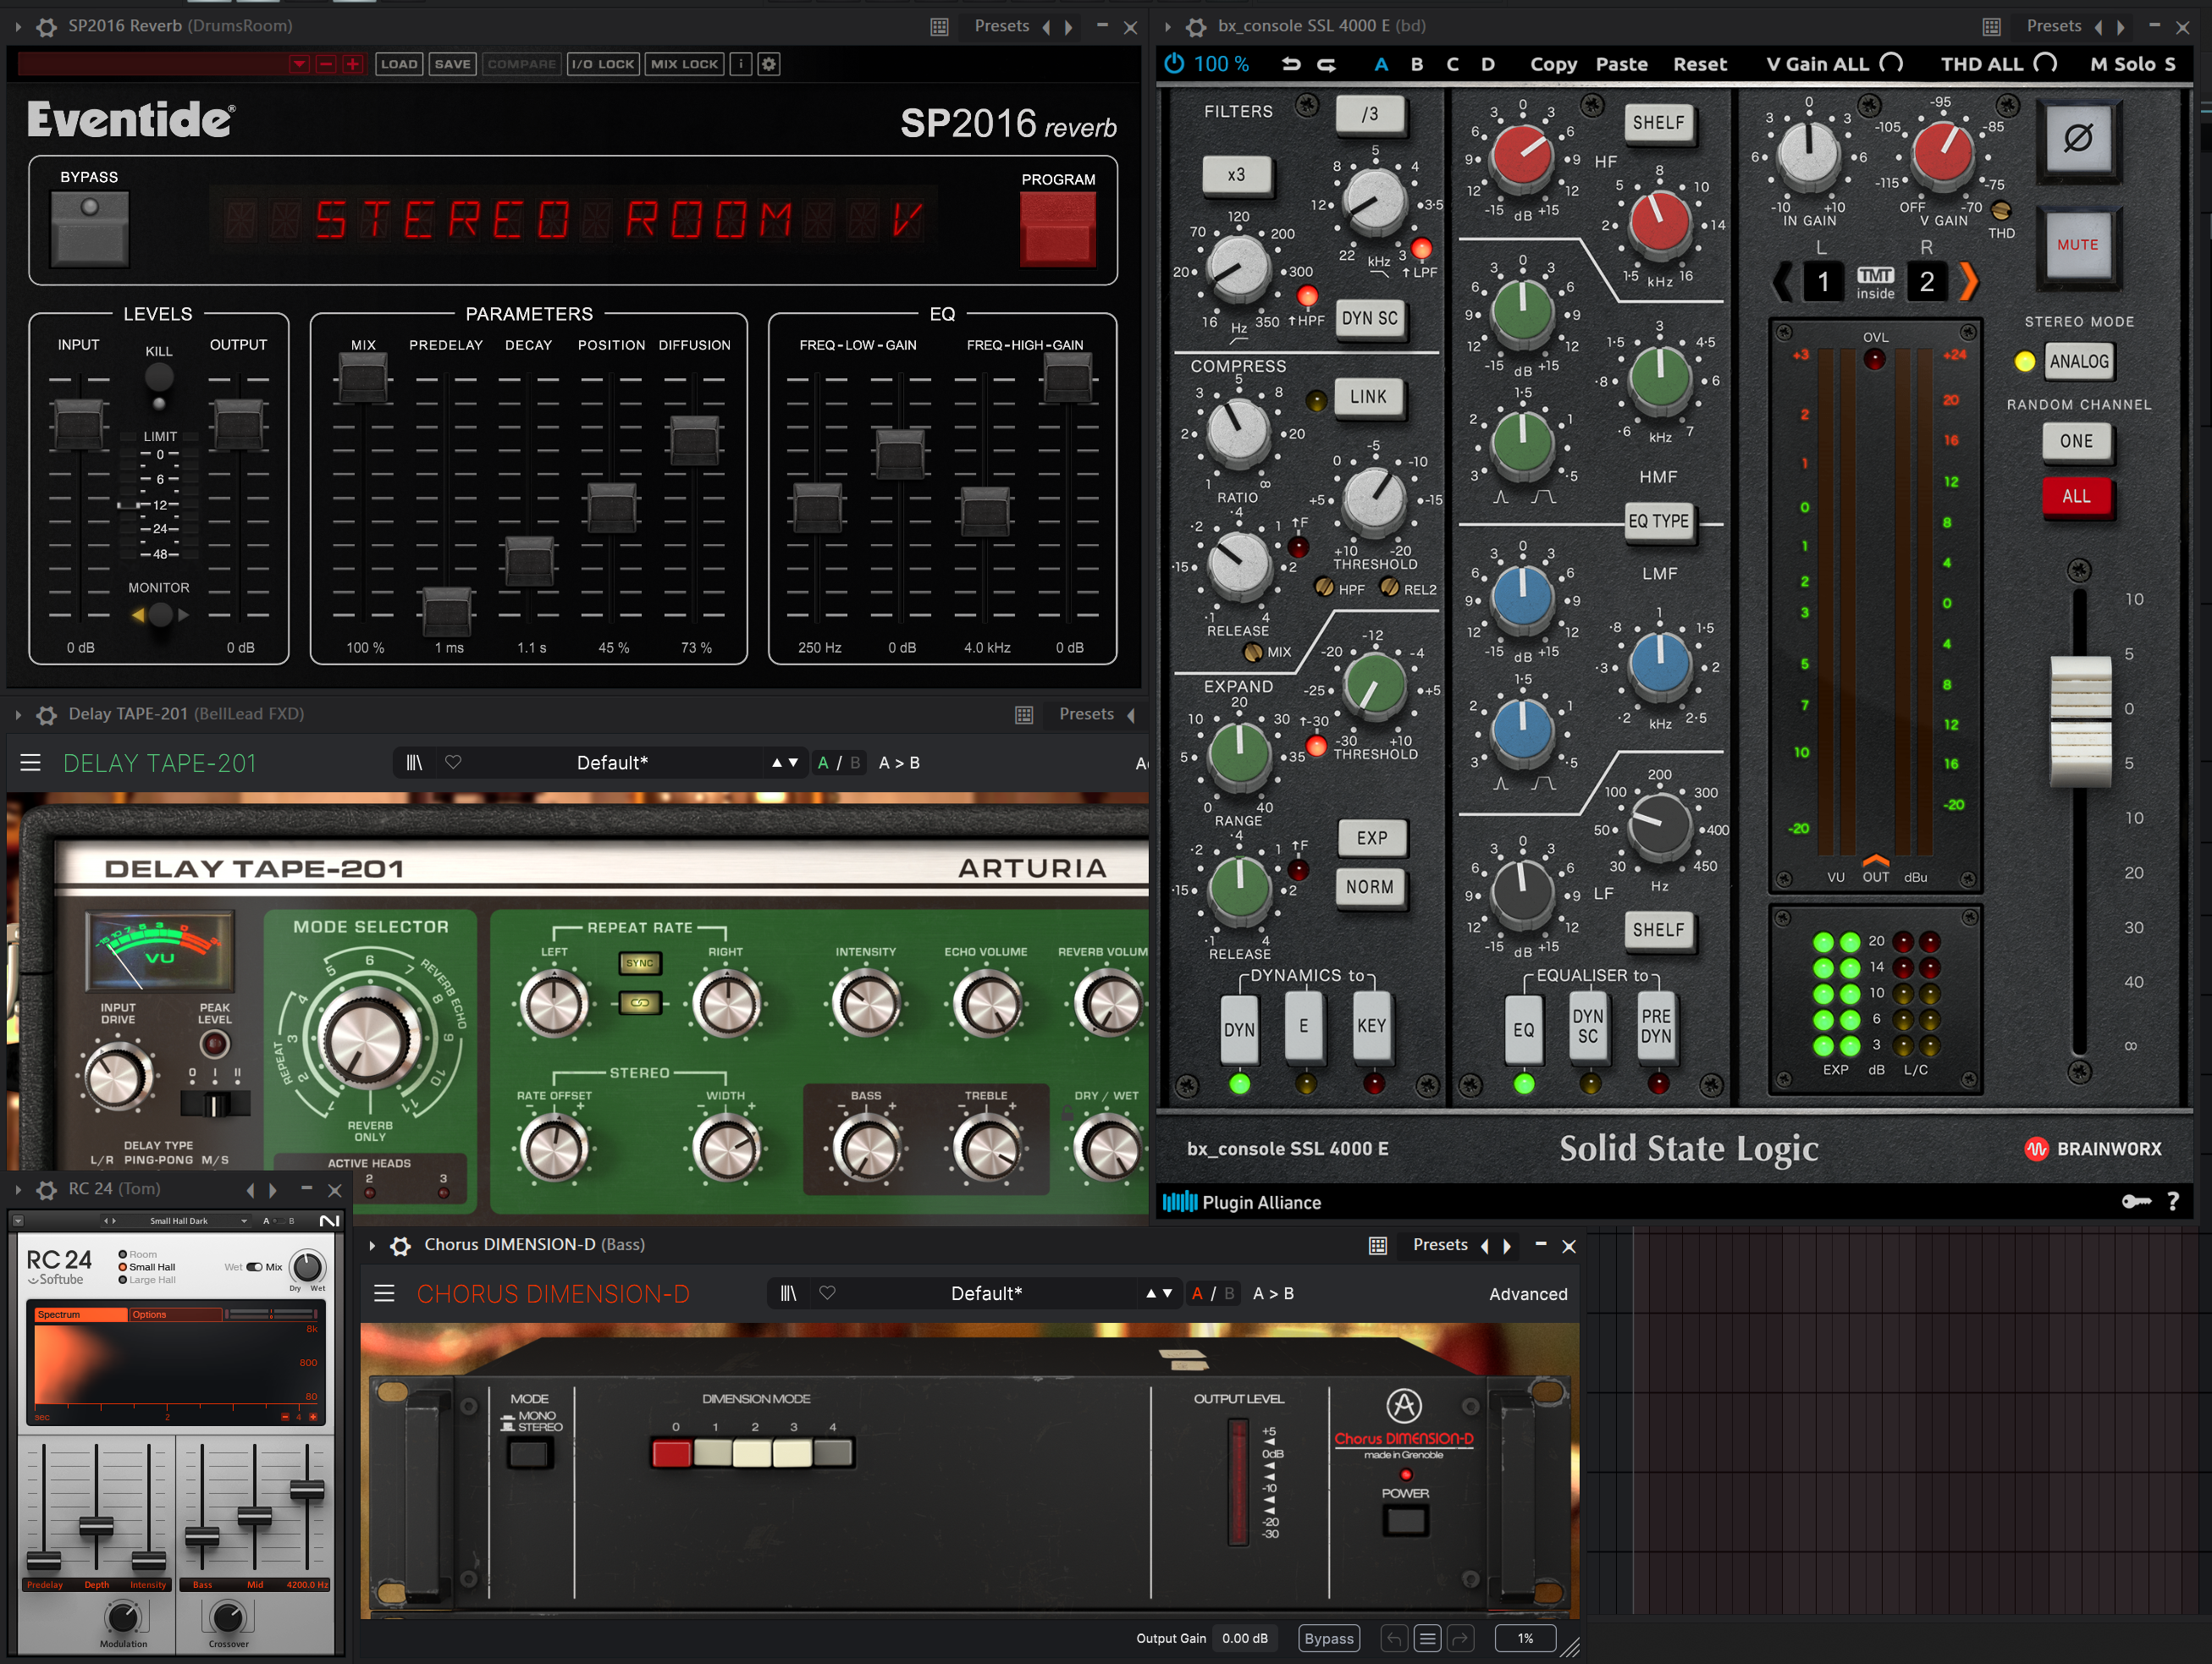The height and width of the screenshot is (1664, 2212).
Task: Open the SP2016 preset grid icon
Action: coord(939,27)
